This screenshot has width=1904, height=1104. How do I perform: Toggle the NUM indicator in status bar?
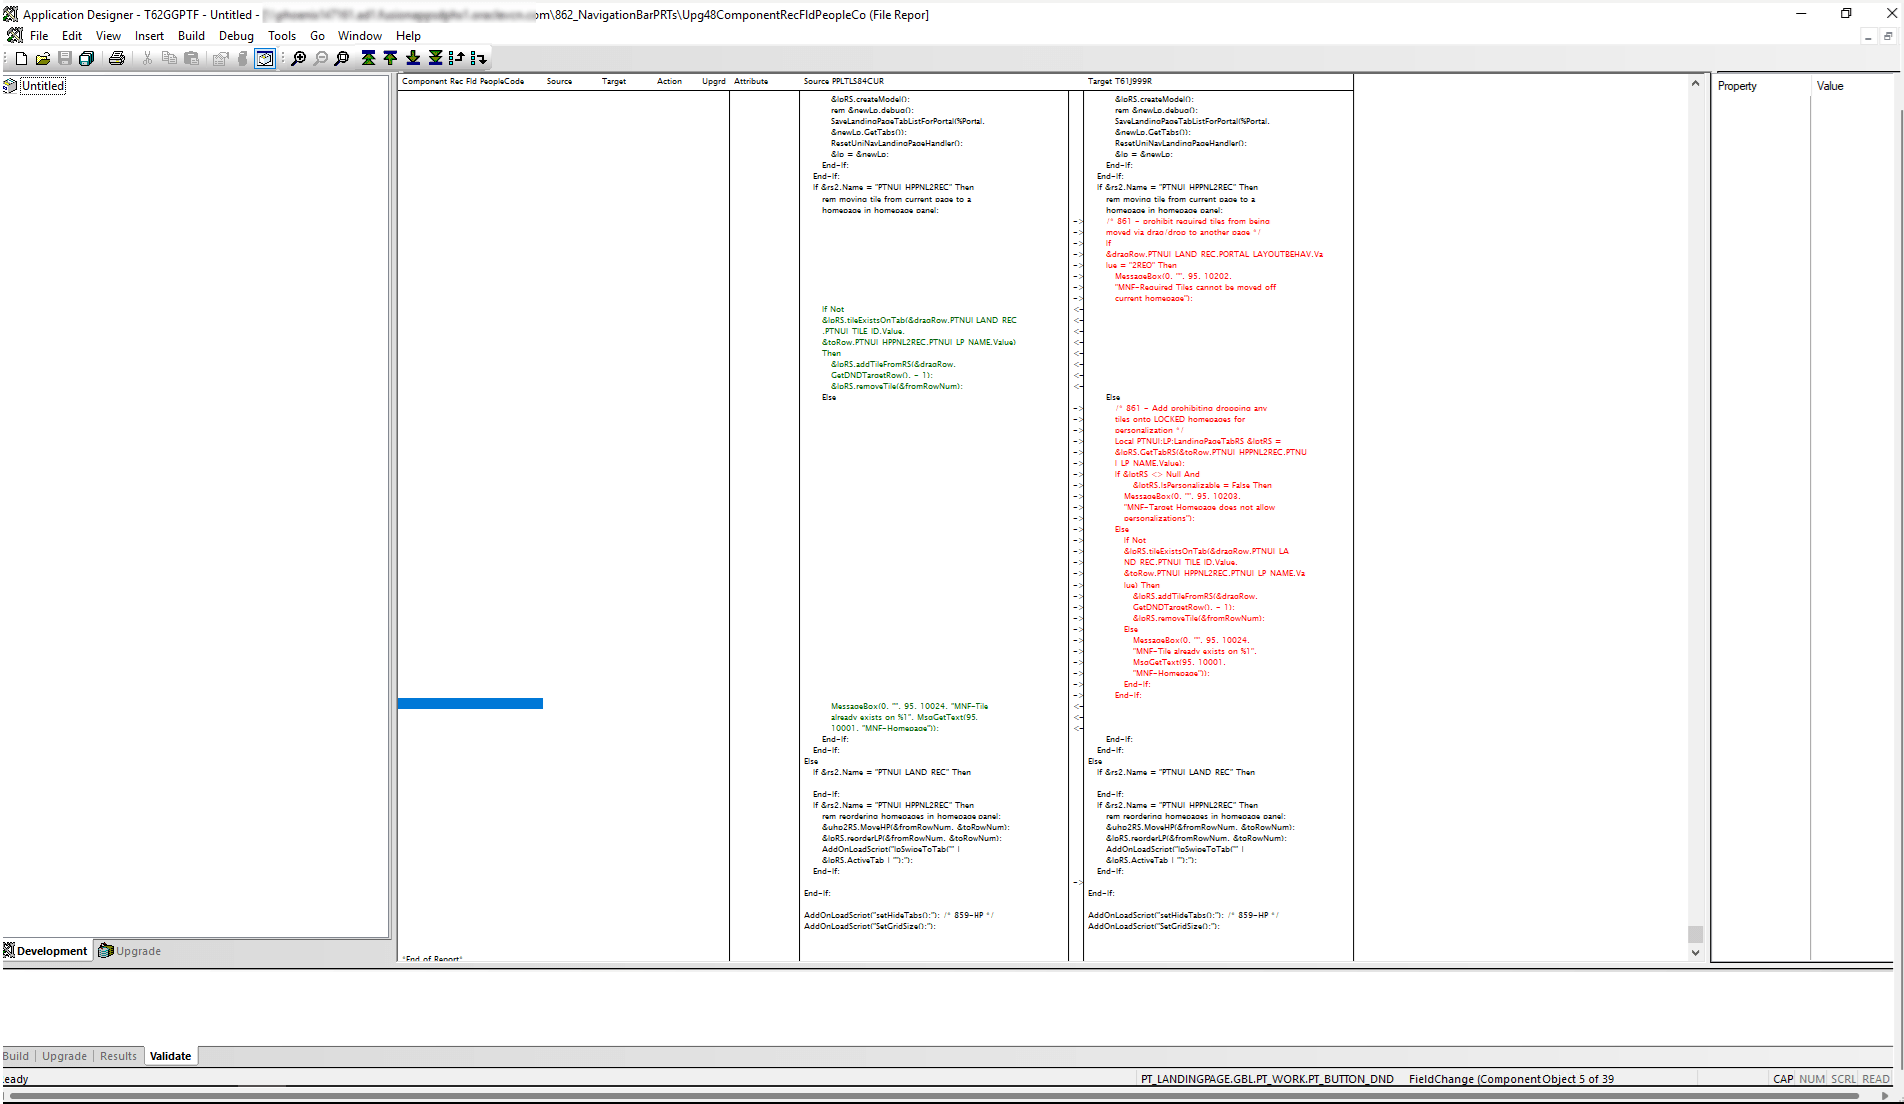click(1811, 1078)
